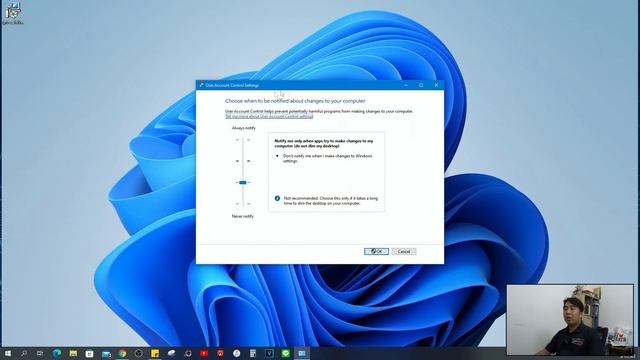The height and width of the screenshot is (360, 640).
Task: Click the 'Always notify' label
Action: point(244,128)
